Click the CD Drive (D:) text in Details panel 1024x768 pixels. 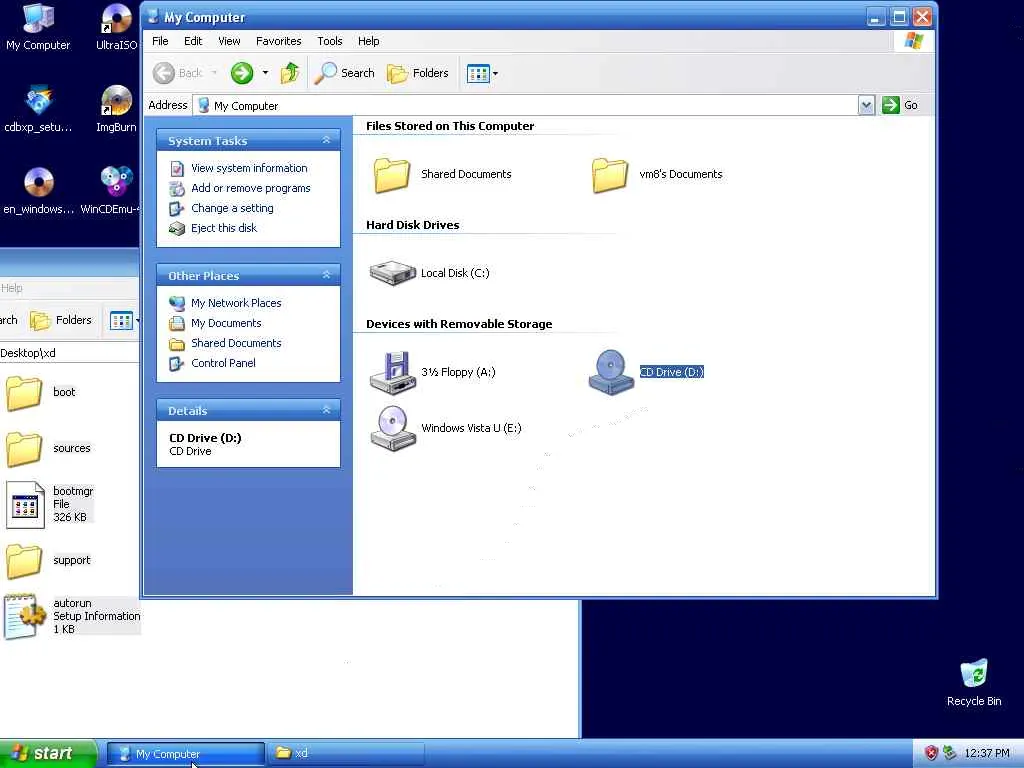pyautogui.click(x=205, y=438)
